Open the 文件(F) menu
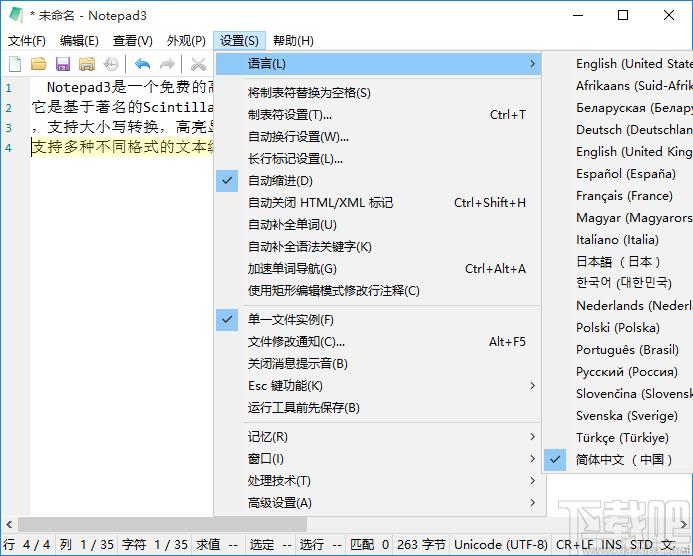Viewport: 693px width, 556px height. 27,41
